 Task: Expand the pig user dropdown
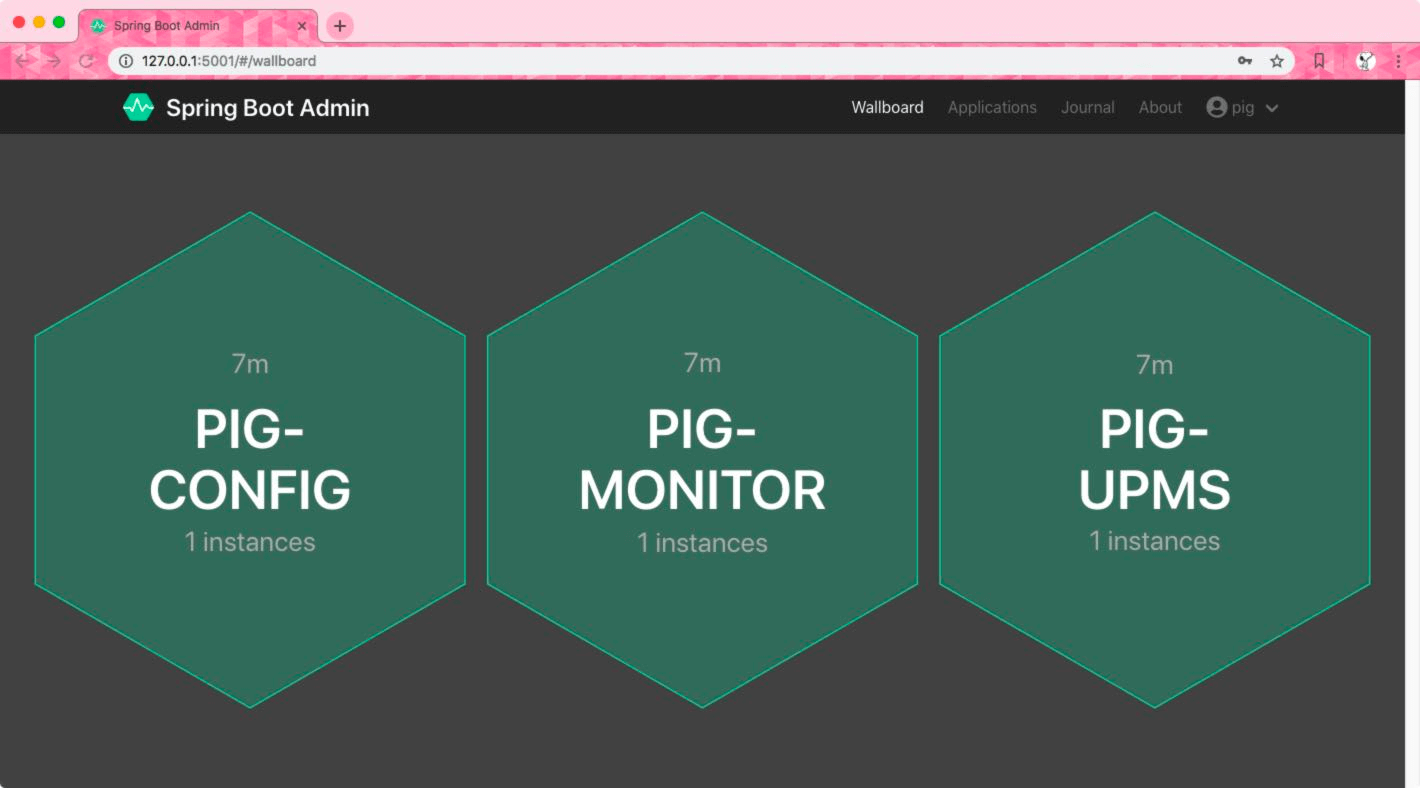(1242, 107)
